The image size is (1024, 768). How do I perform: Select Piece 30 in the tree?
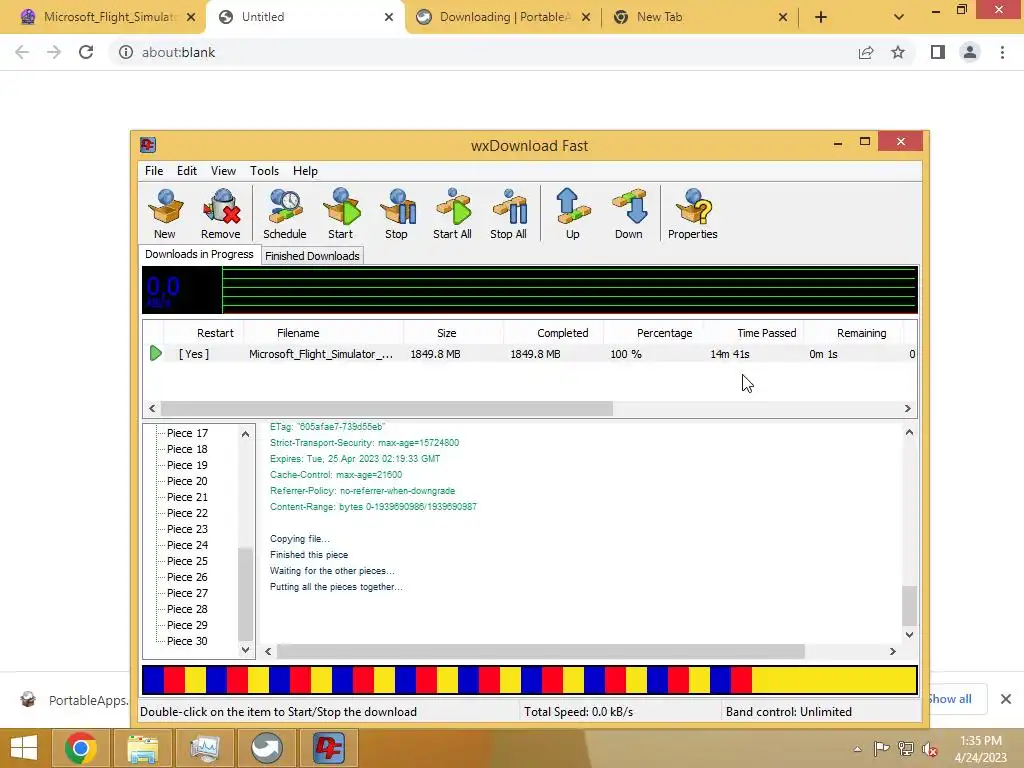pos(187,641)
